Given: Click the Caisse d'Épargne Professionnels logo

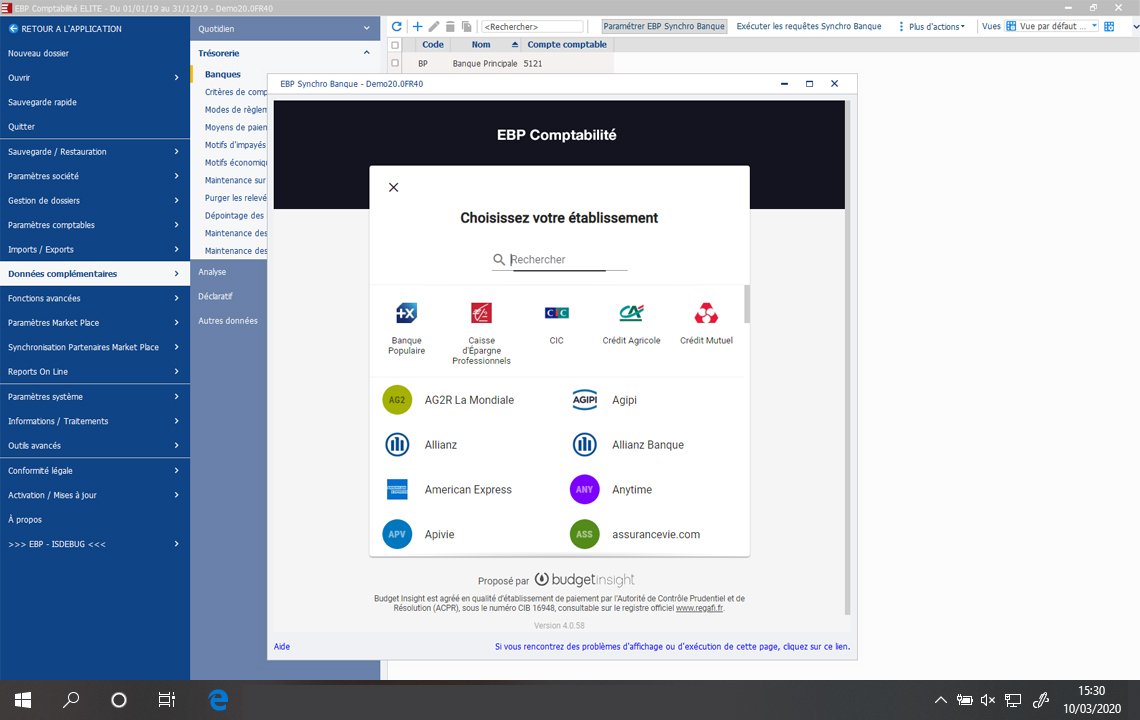Looking at the screenshot, I should pyautogui.click(x=481, y=314).
